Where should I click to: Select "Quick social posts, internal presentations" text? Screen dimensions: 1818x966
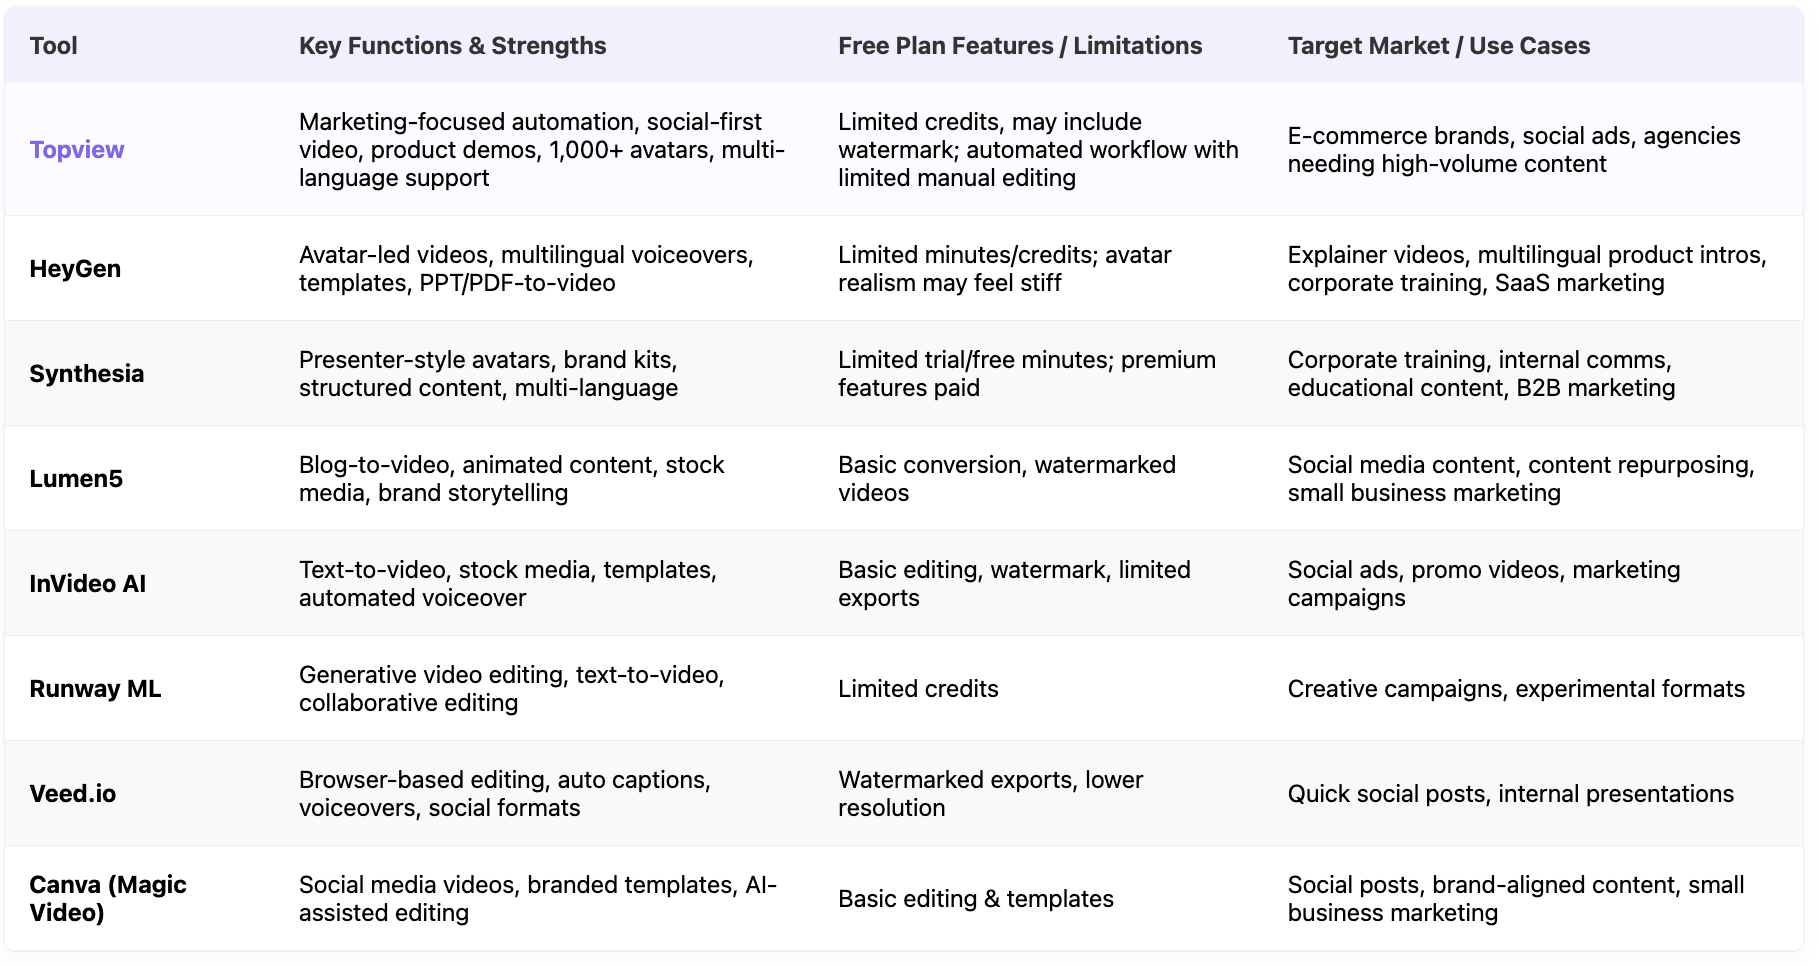click(x=1510, y=794)
